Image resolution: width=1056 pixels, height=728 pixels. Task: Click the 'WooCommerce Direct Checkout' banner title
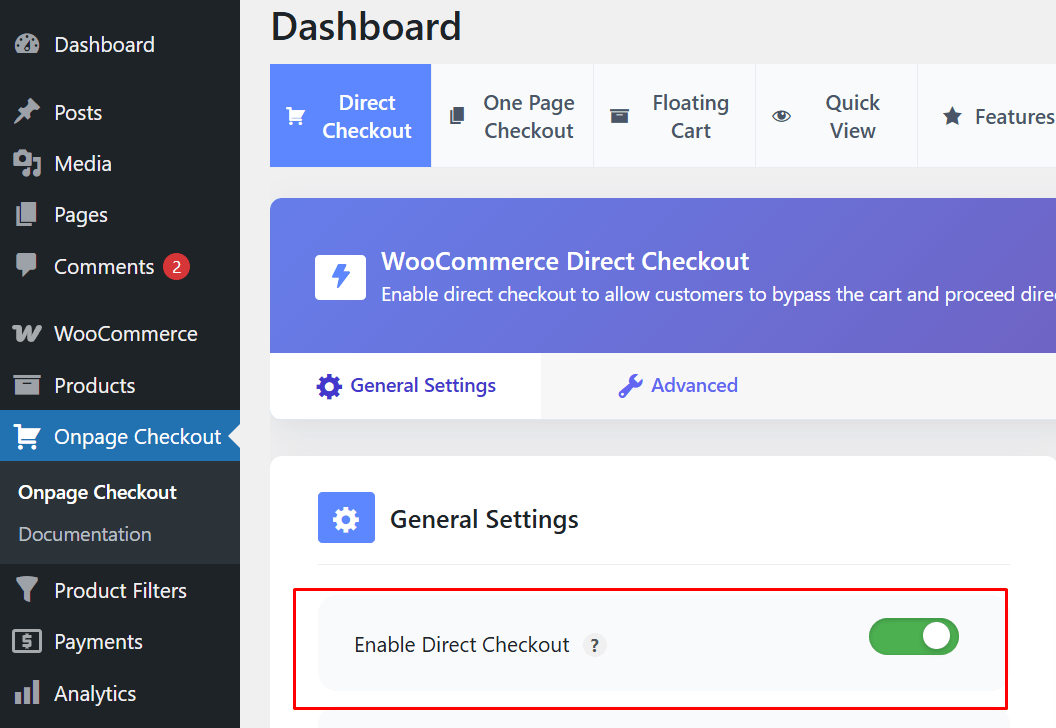point(565,261)
